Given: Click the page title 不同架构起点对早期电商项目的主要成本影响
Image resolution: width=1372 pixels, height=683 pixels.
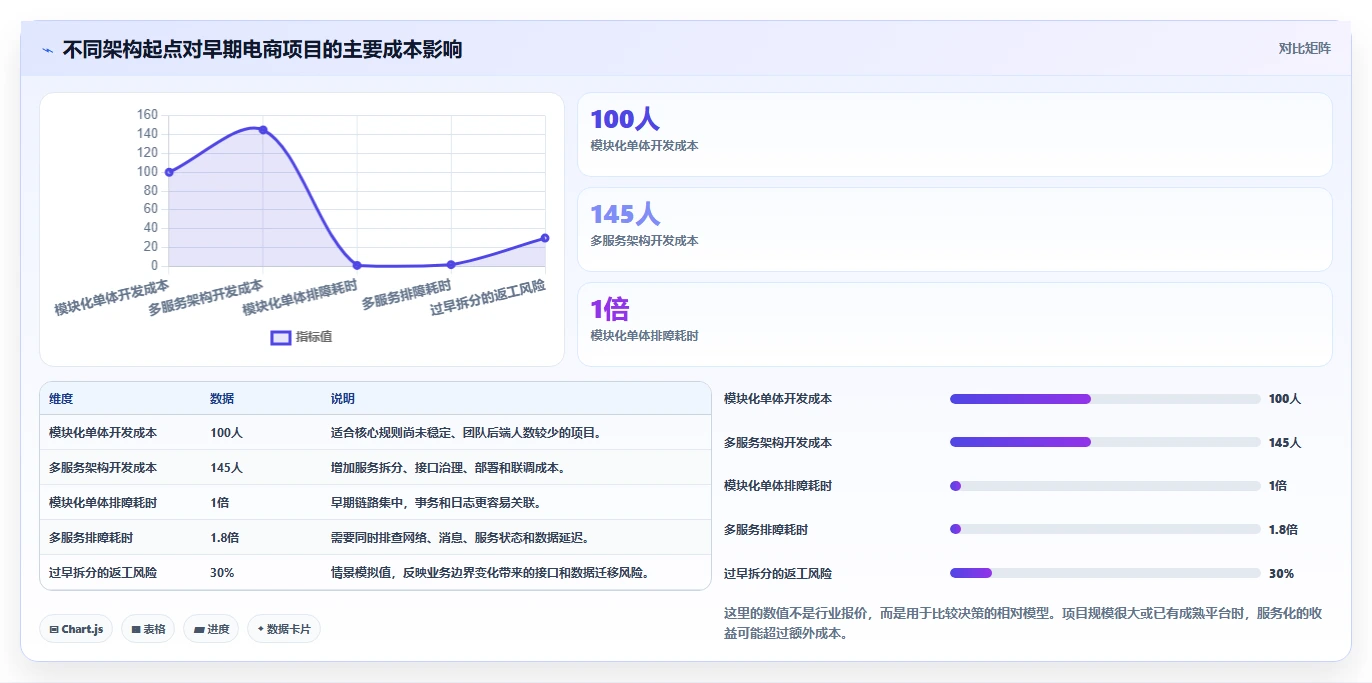Looking at the screenshot, I should [262, 49].
